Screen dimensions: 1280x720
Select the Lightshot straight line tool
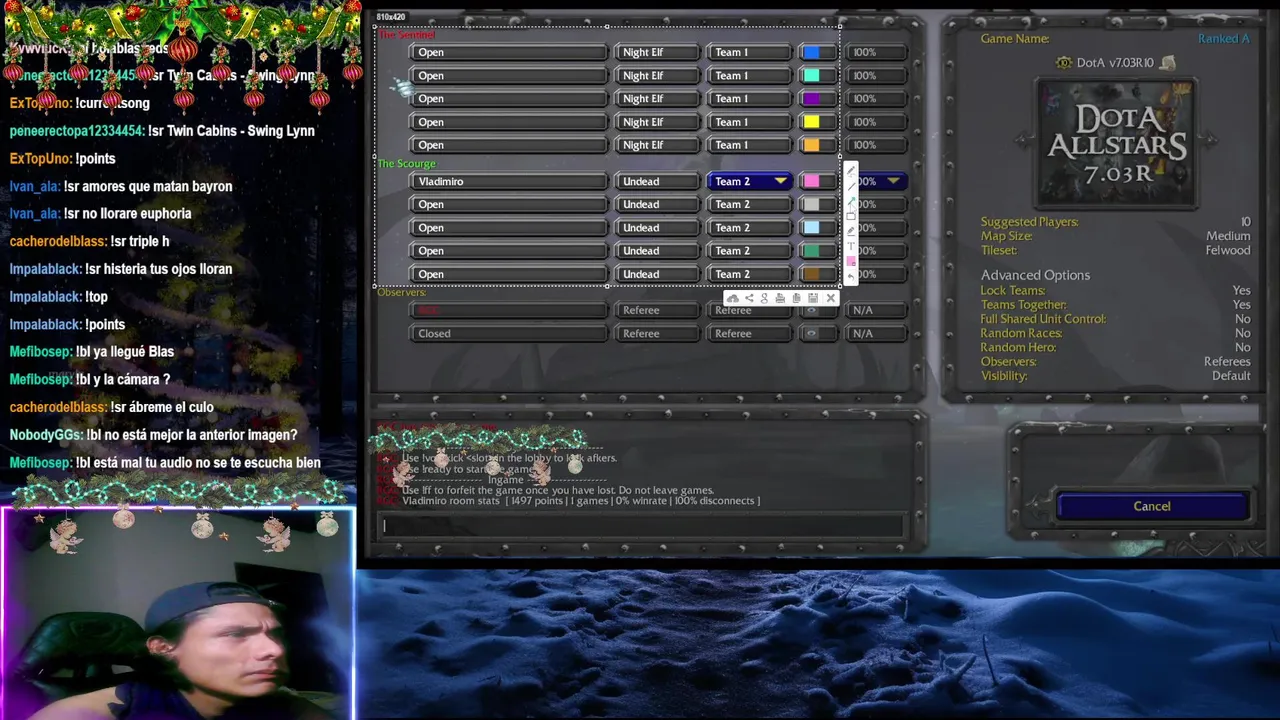[851, 186]
